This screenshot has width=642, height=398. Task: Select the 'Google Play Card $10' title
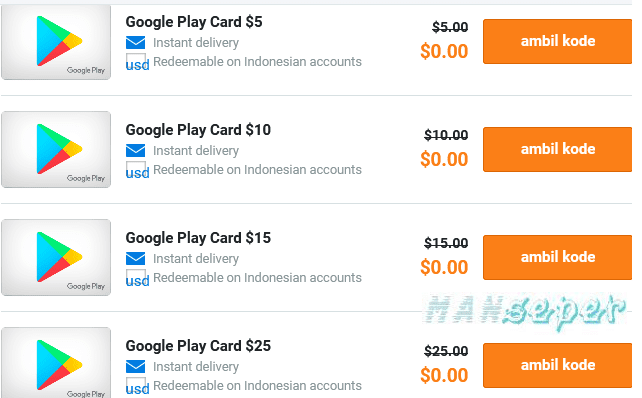coord(198,130)
